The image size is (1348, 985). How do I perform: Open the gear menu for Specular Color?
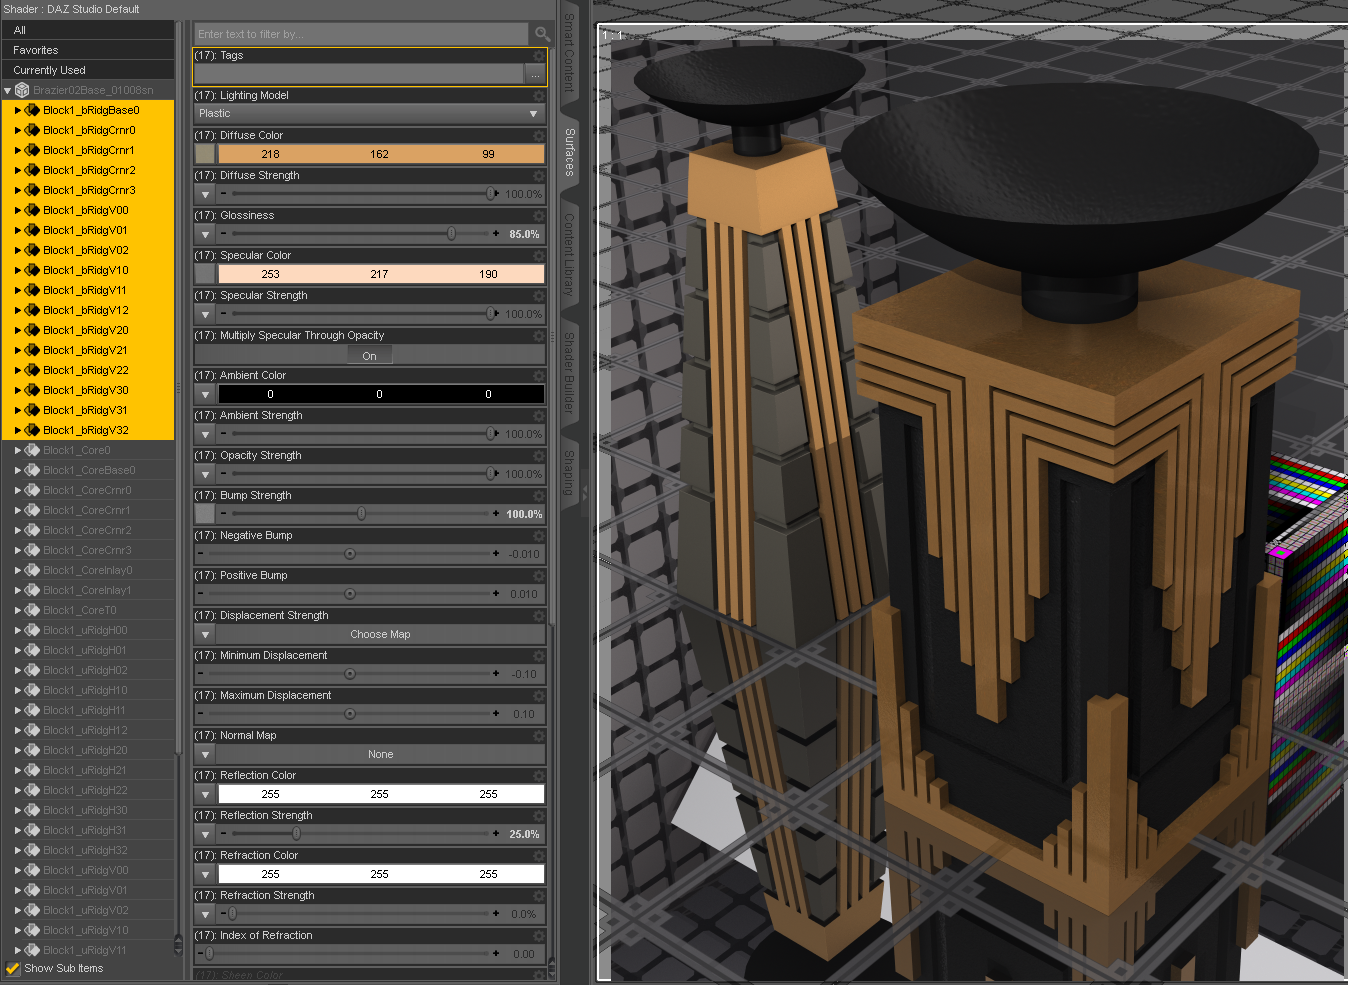pos(539,255)
